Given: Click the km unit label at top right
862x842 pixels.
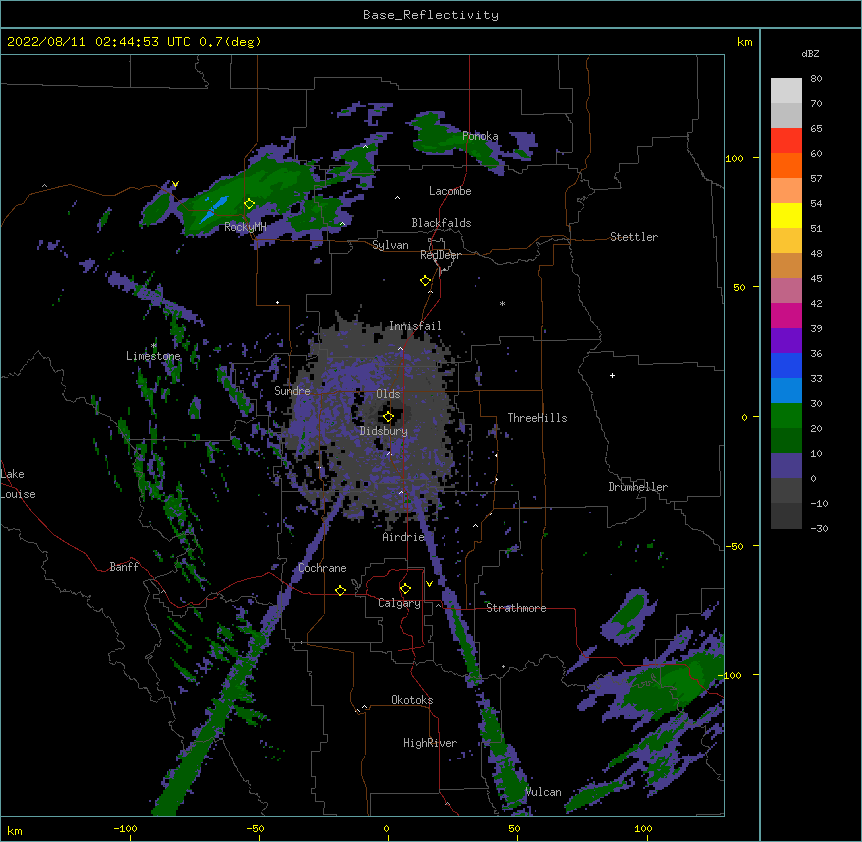Looking at the screenshot, I should tap(744, 42).
